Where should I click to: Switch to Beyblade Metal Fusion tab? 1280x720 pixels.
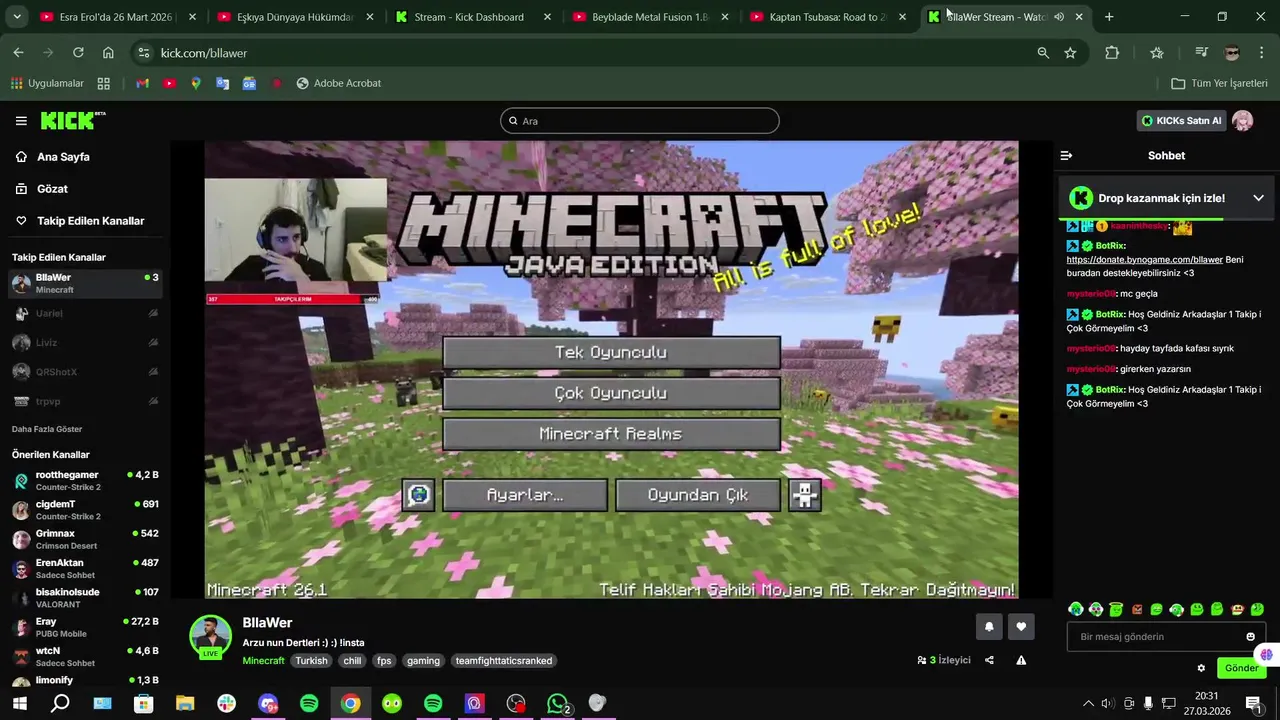click(650, 17)
